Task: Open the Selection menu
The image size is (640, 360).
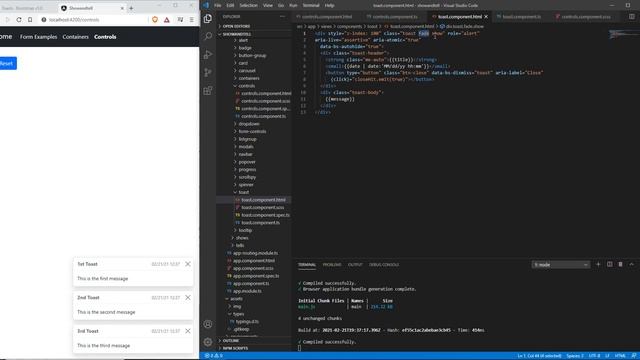Action: pyautogui.click(x=248, y=5)
